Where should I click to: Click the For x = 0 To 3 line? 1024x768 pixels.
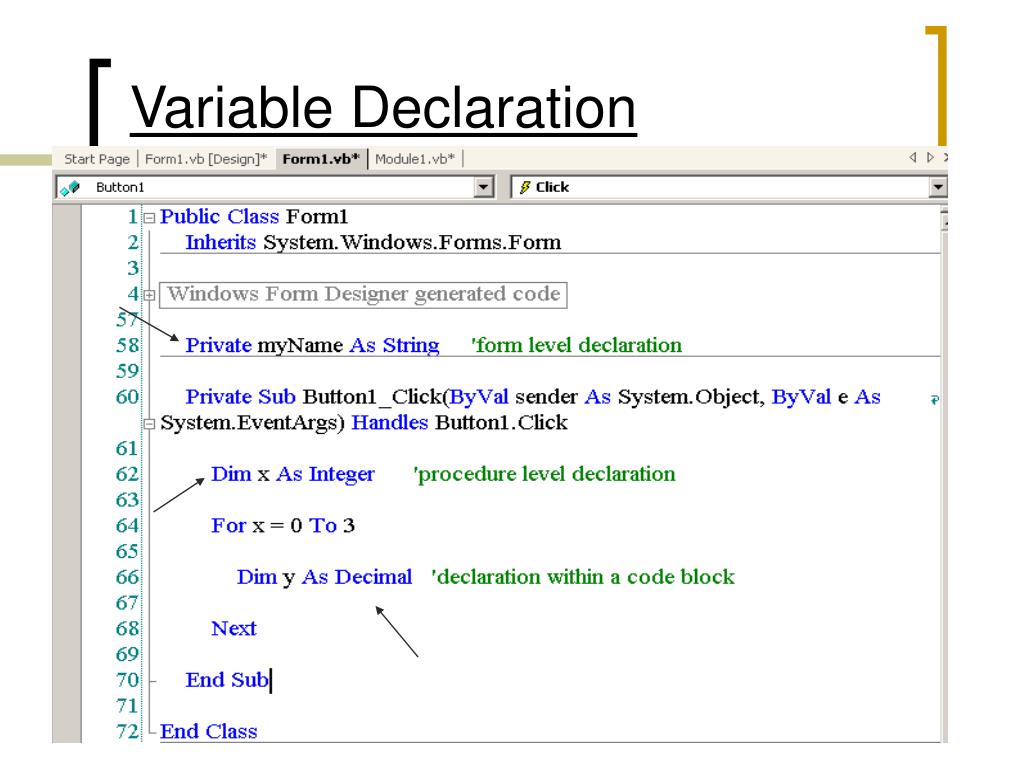point(283,525)
